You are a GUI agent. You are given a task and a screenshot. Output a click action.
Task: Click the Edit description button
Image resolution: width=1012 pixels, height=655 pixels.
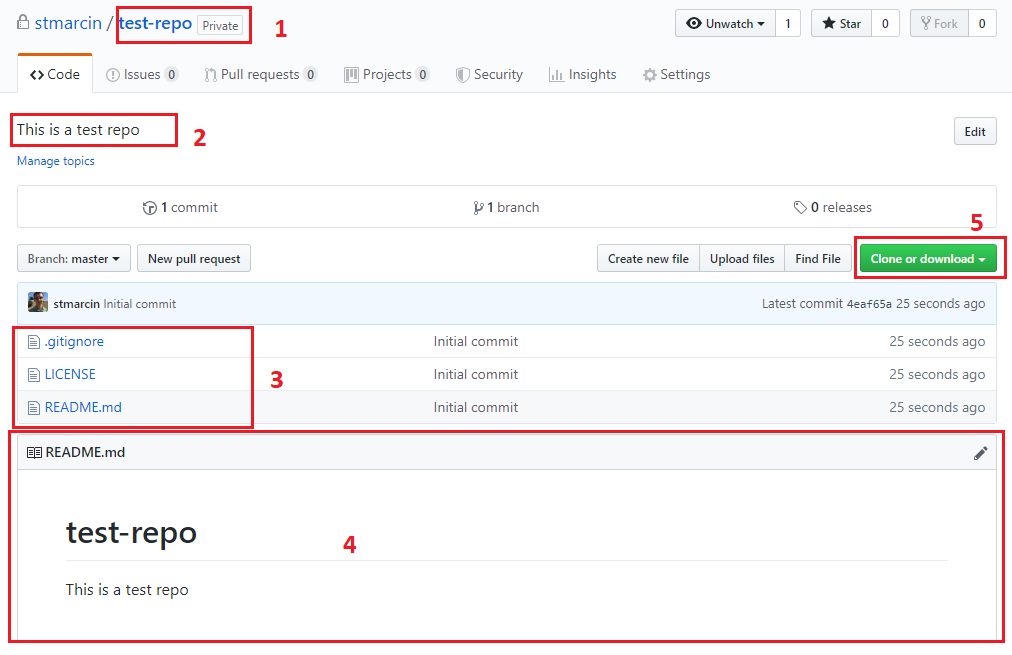pyautogui.click(x=975, y=132)
